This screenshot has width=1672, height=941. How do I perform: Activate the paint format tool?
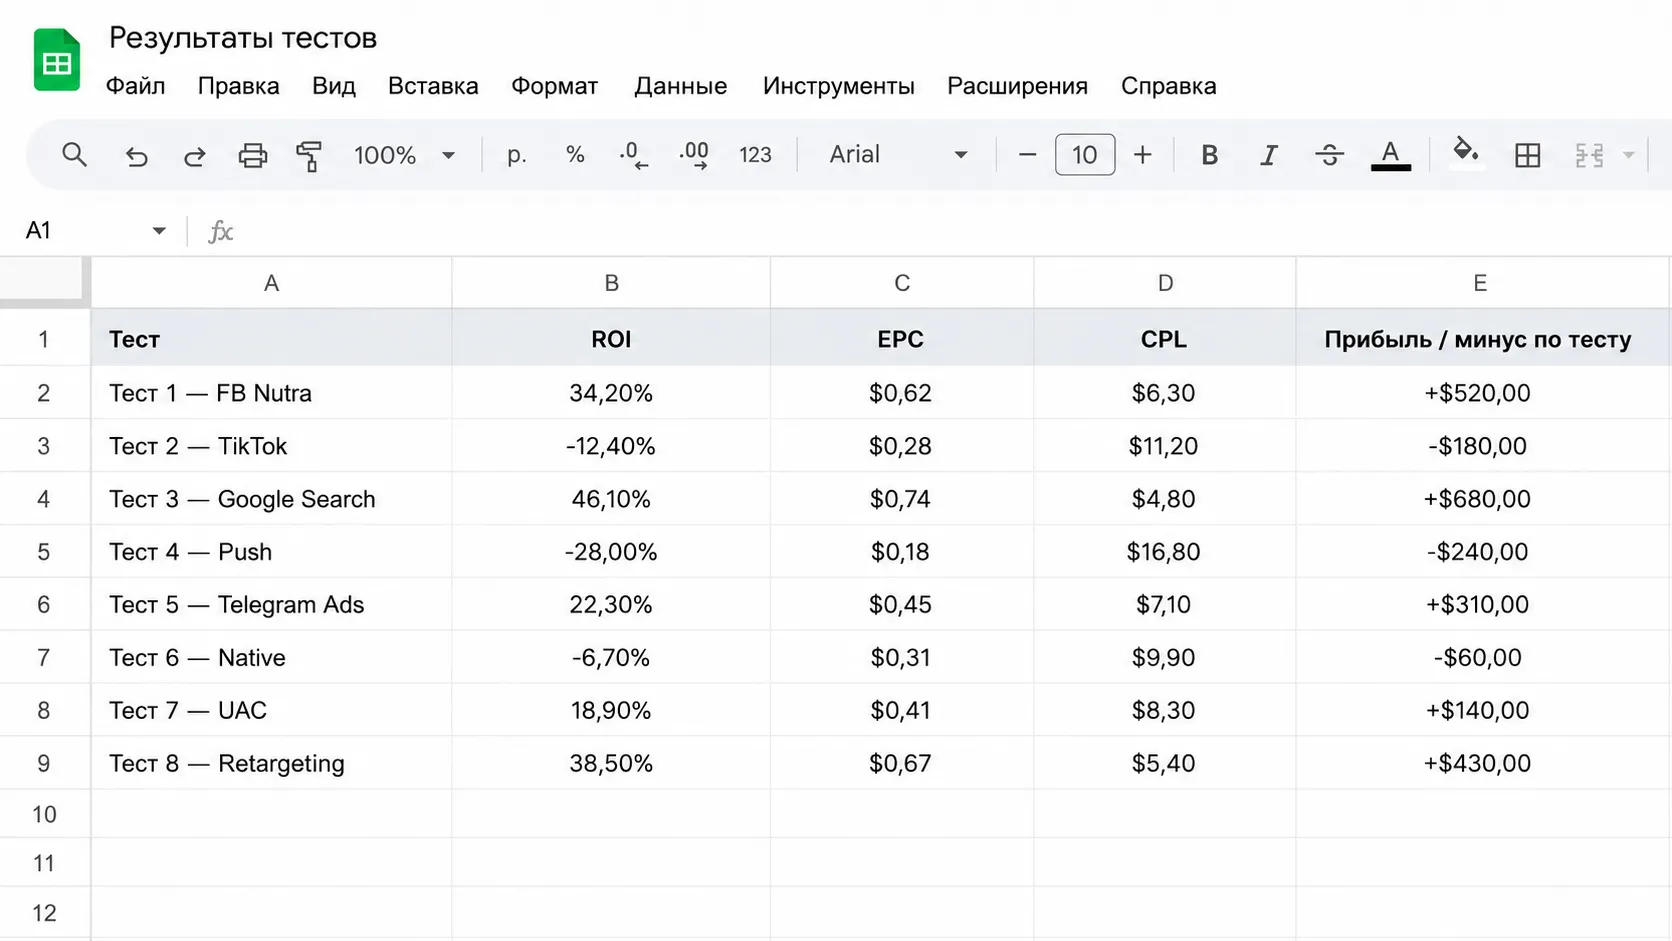point(309,155)
